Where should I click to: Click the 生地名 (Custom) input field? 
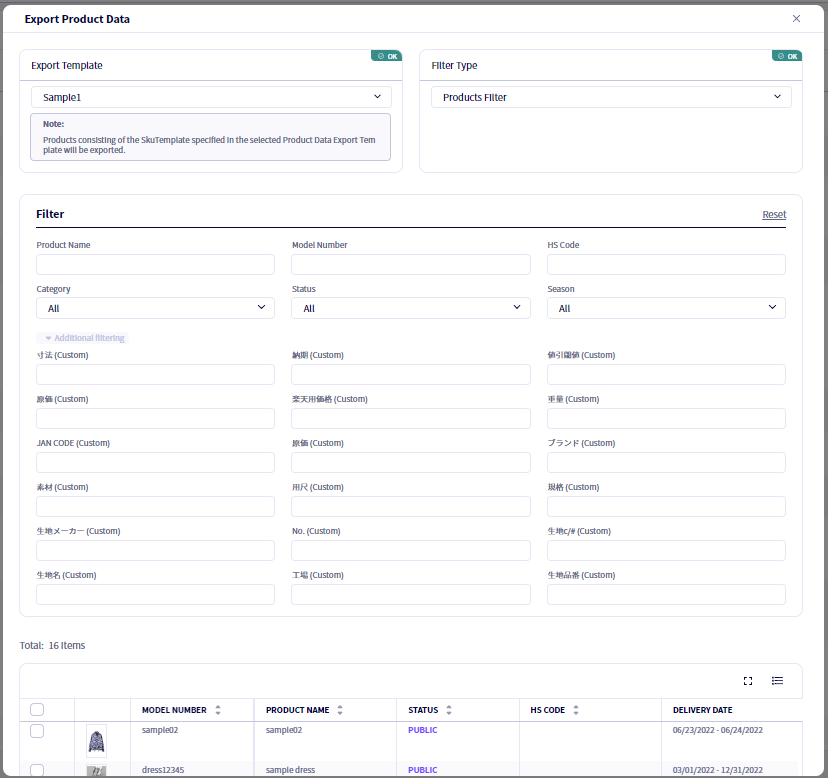tap(155, 595)
